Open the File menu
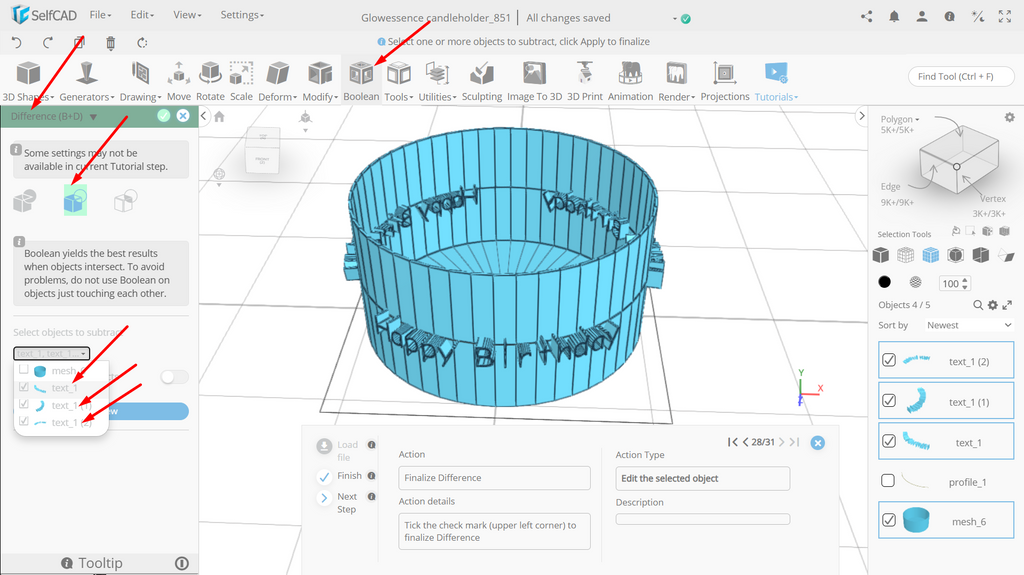The width and height of the screenshot is (1024, 575). pos(100,14)
